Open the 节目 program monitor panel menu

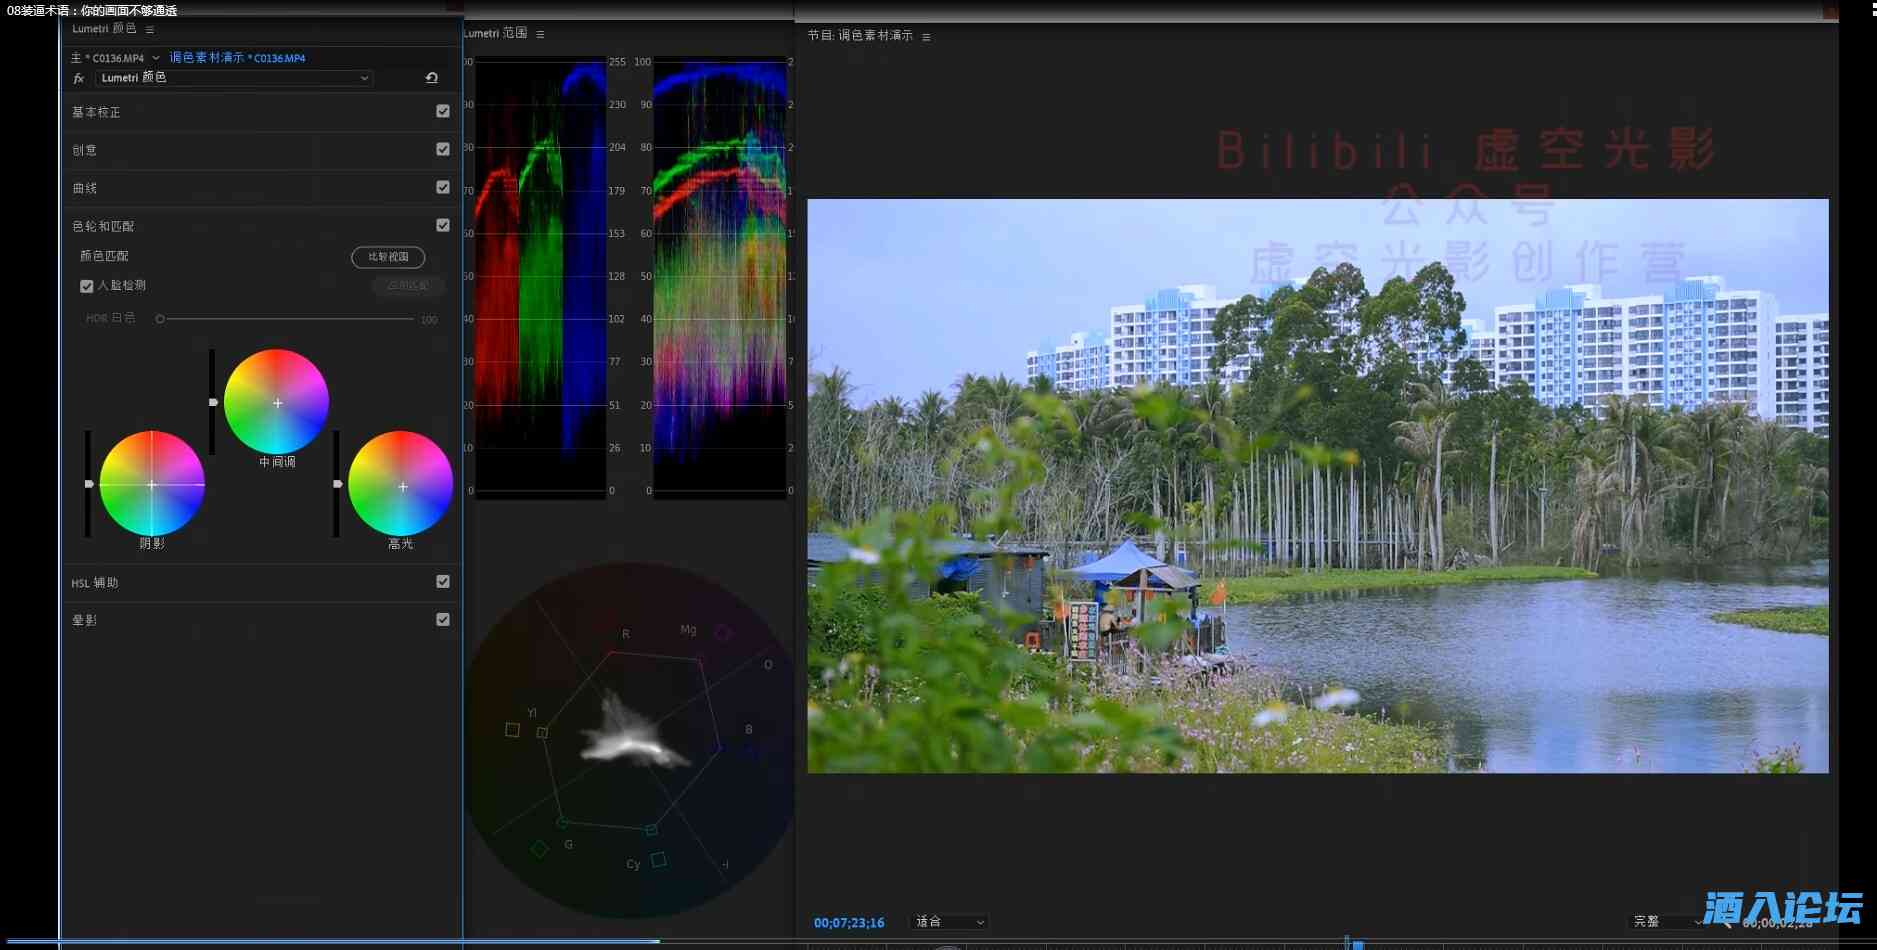926,37
